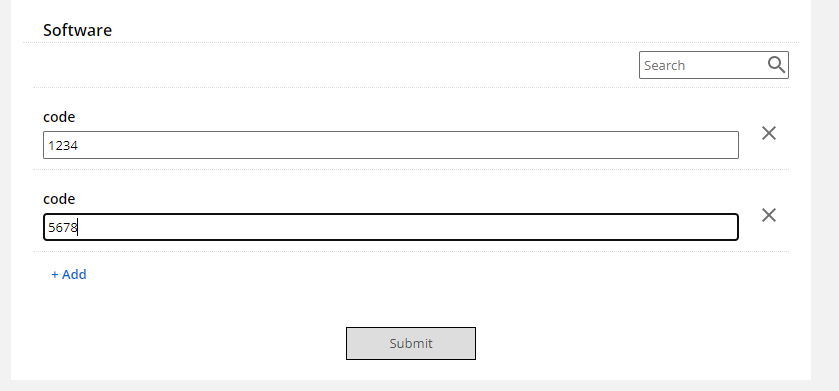The image size is (839, 391).
Task: Submit the Software form
Action: [411, 343]
